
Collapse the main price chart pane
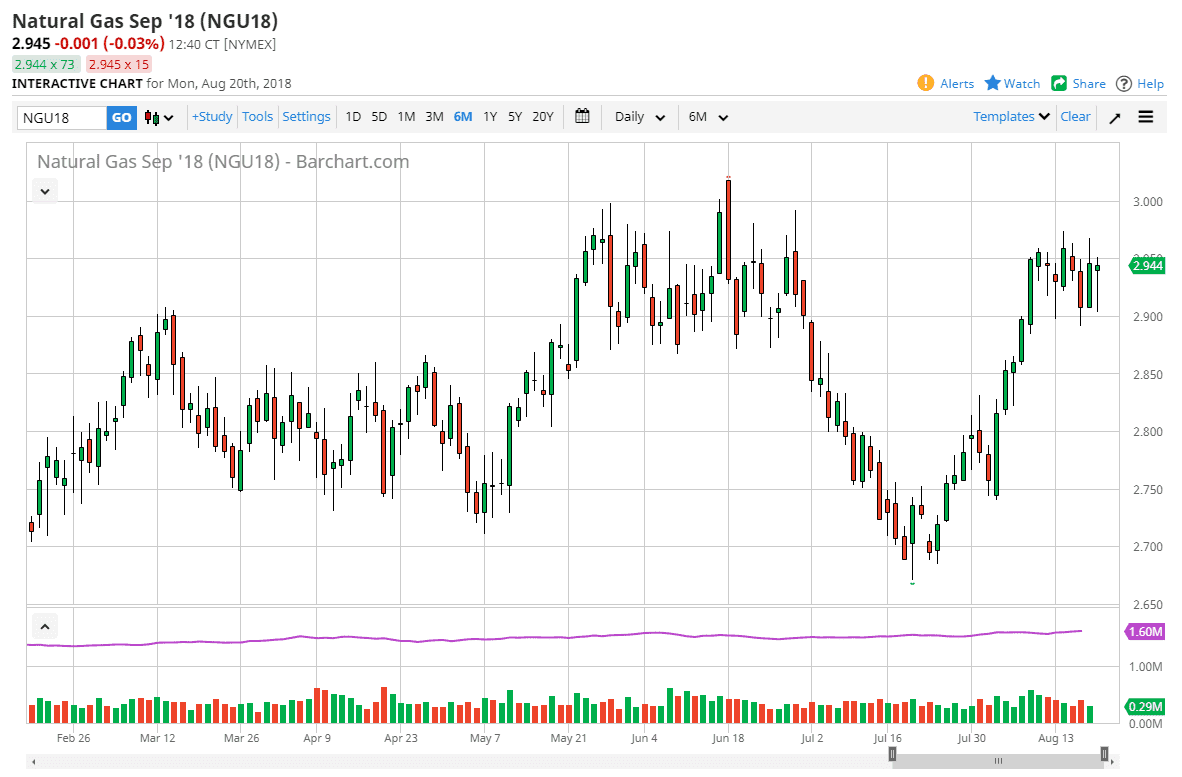coord(44,191)
